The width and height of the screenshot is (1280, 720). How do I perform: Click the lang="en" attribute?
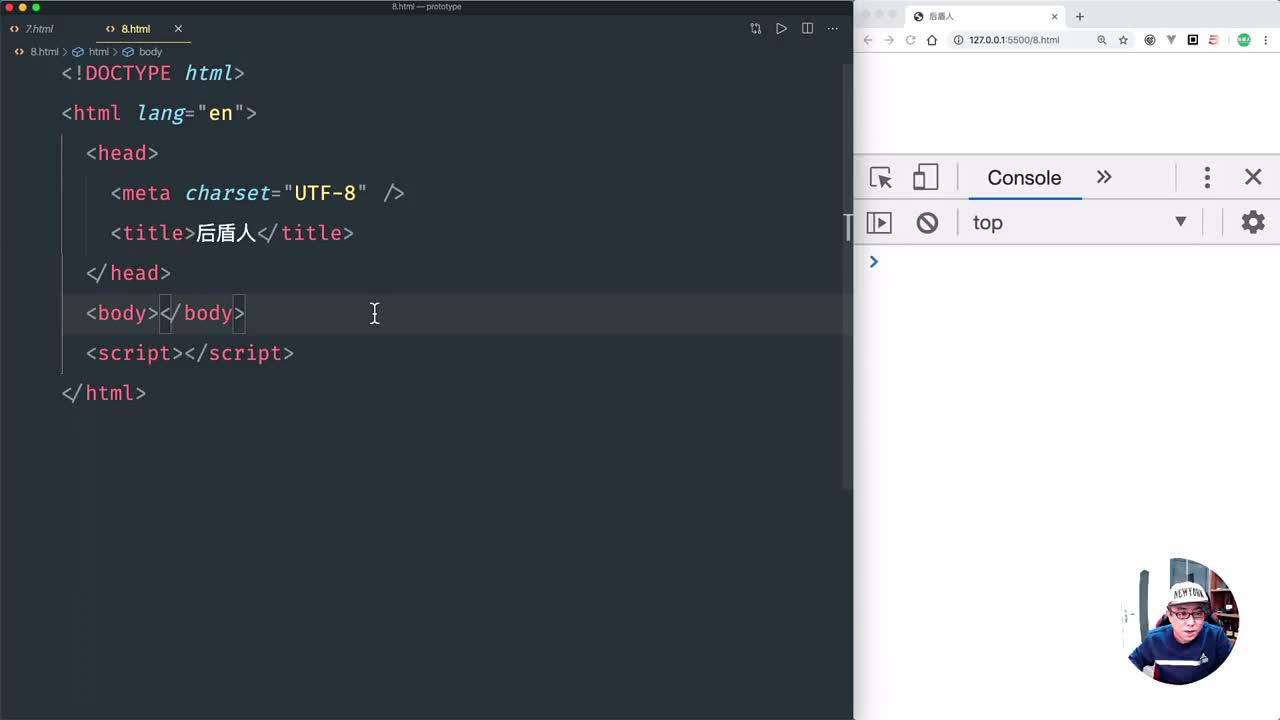click(190, 113)
